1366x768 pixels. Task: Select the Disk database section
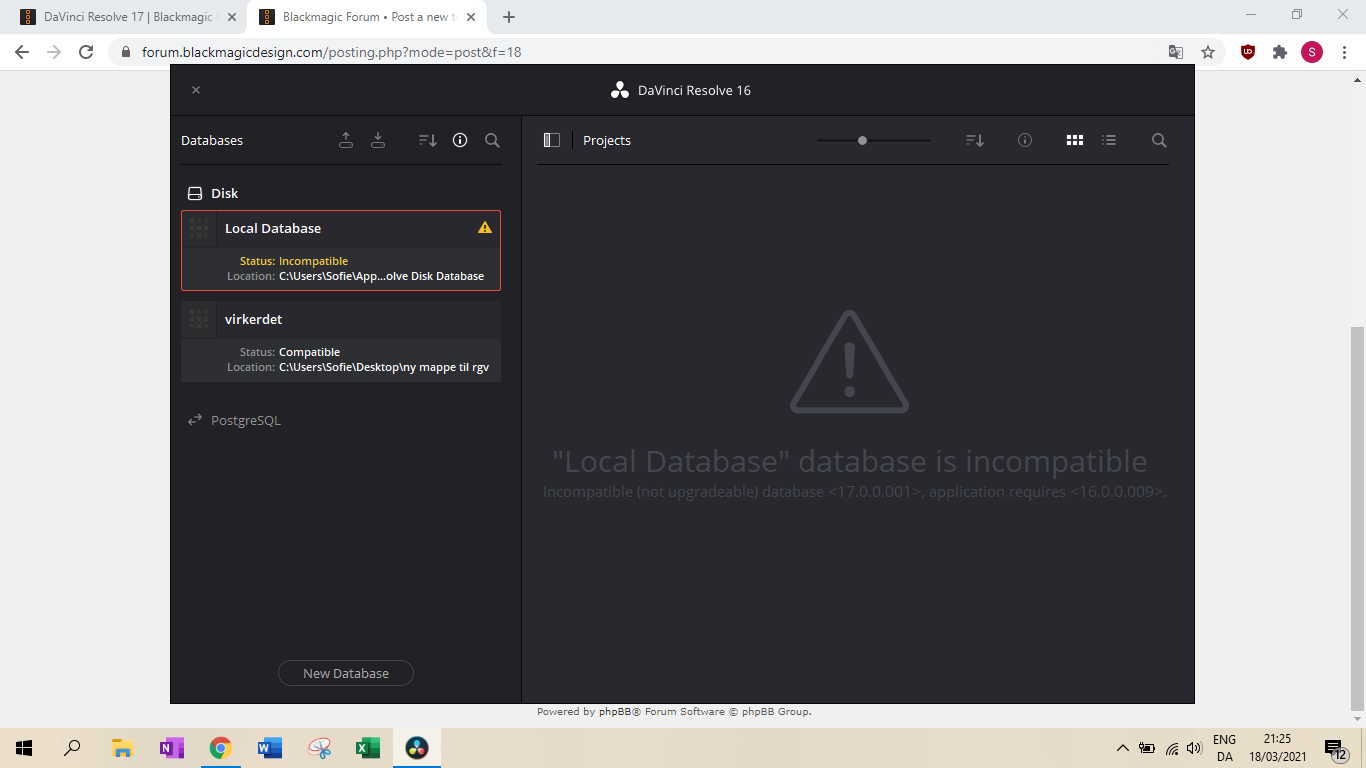[x=213, y=193]
